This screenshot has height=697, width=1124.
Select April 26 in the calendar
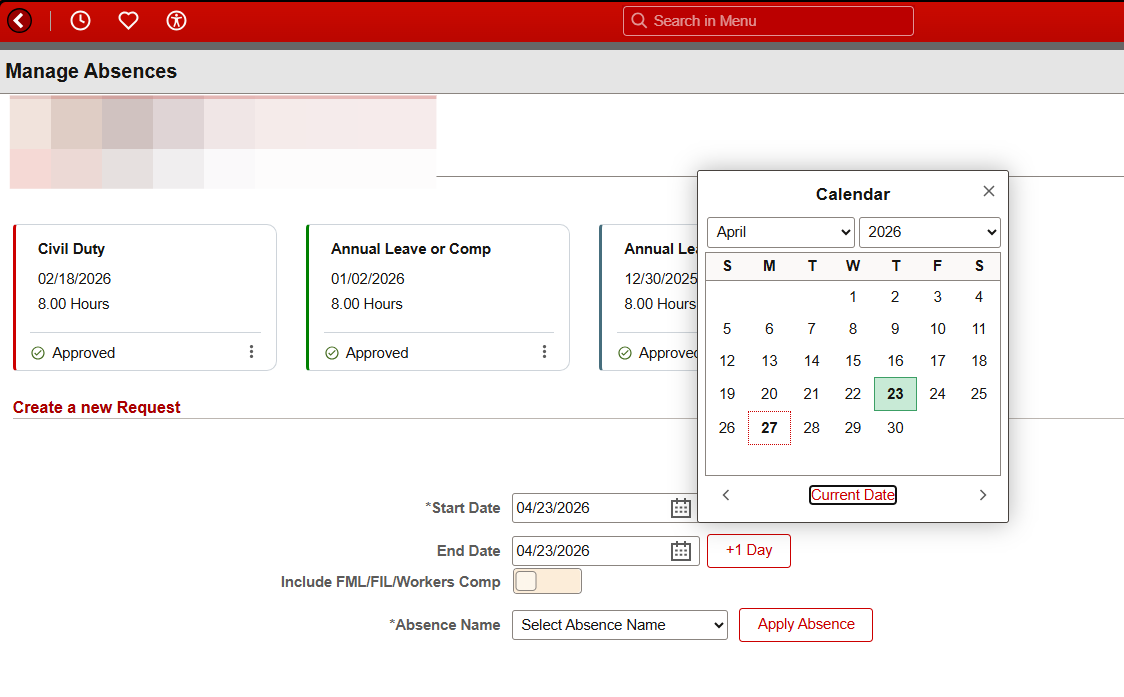pyautogui.click(x=727, y=428)
